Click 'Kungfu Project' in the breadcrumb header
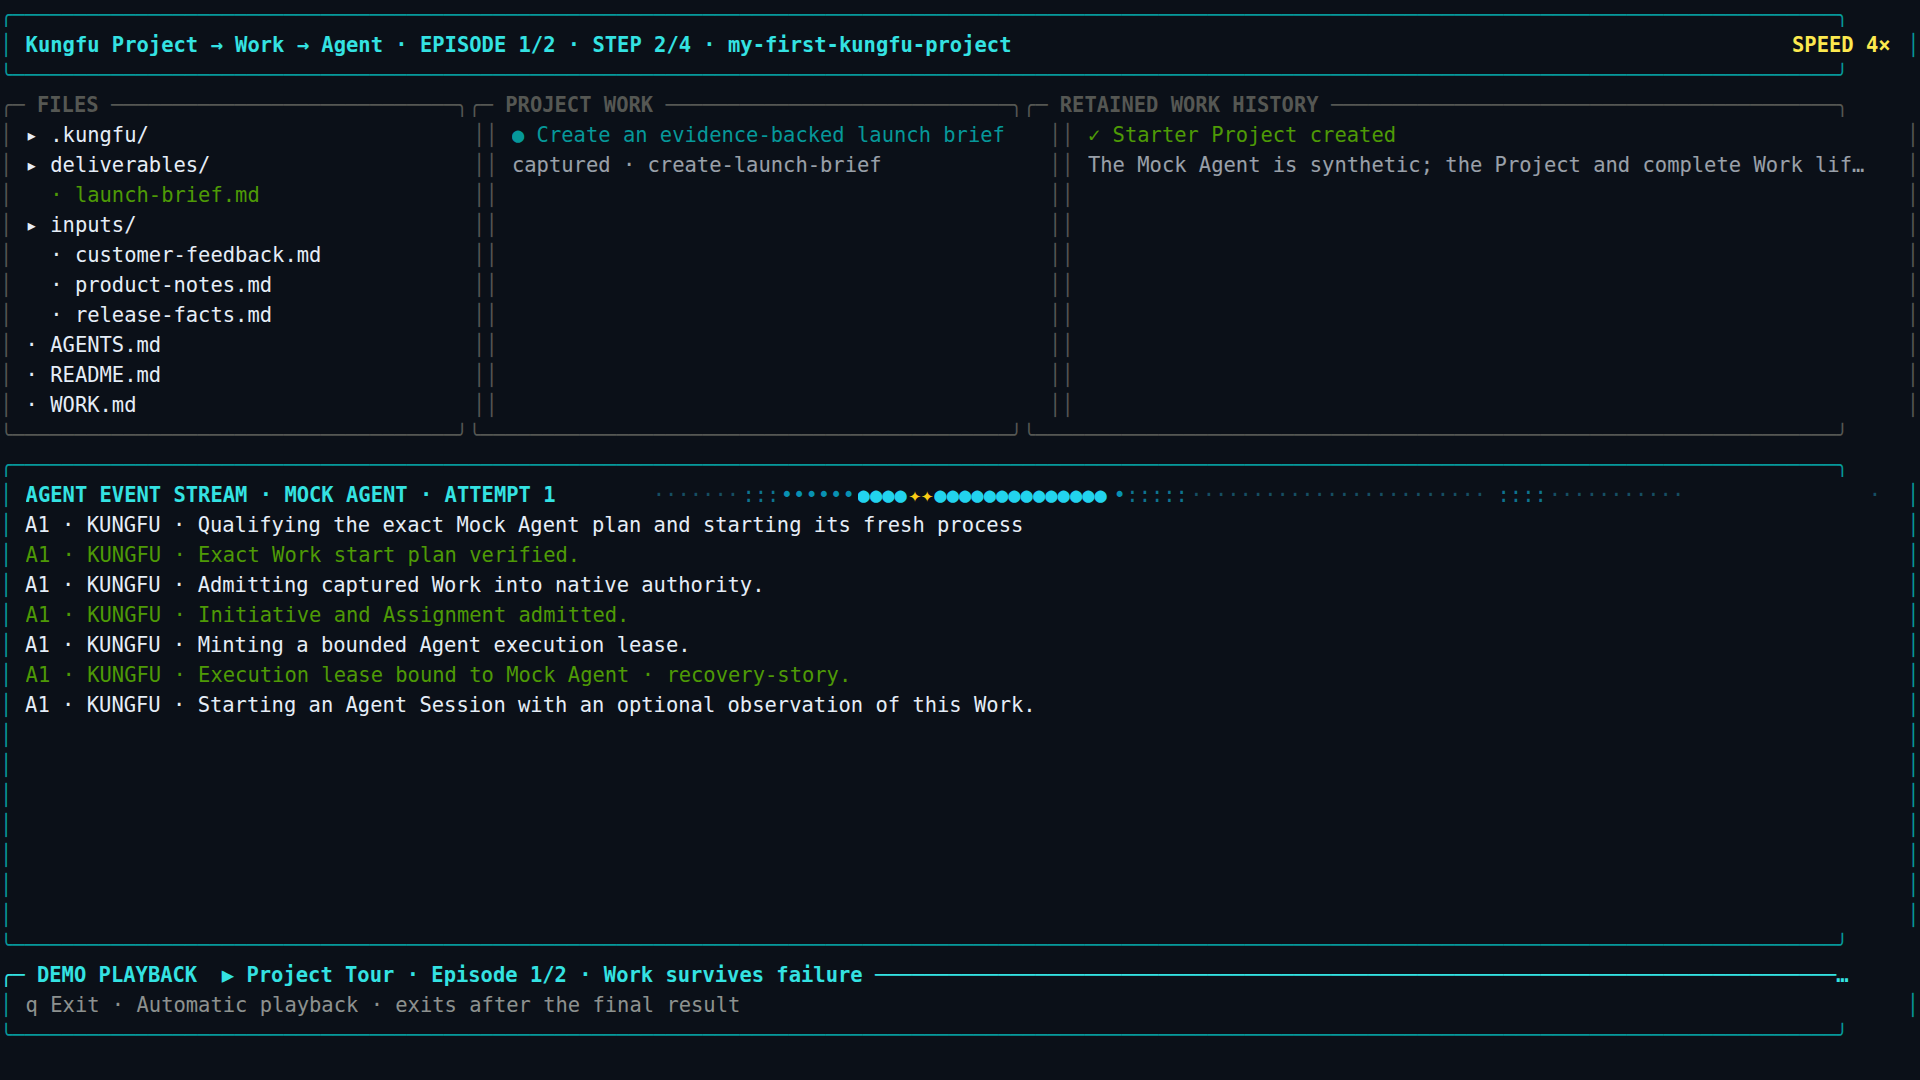Screen dimensions: 1920x1080 point(111,45)
